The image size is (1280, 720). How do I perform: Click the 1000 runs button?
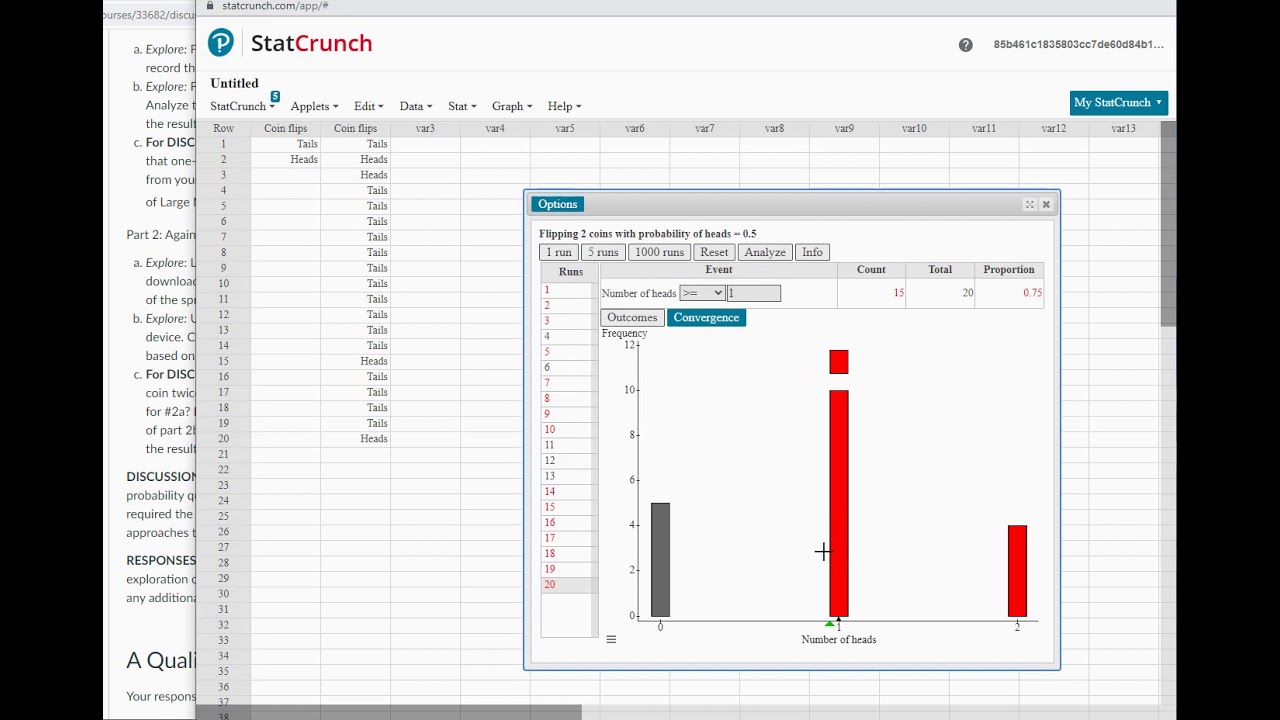[x=659, y=252]
